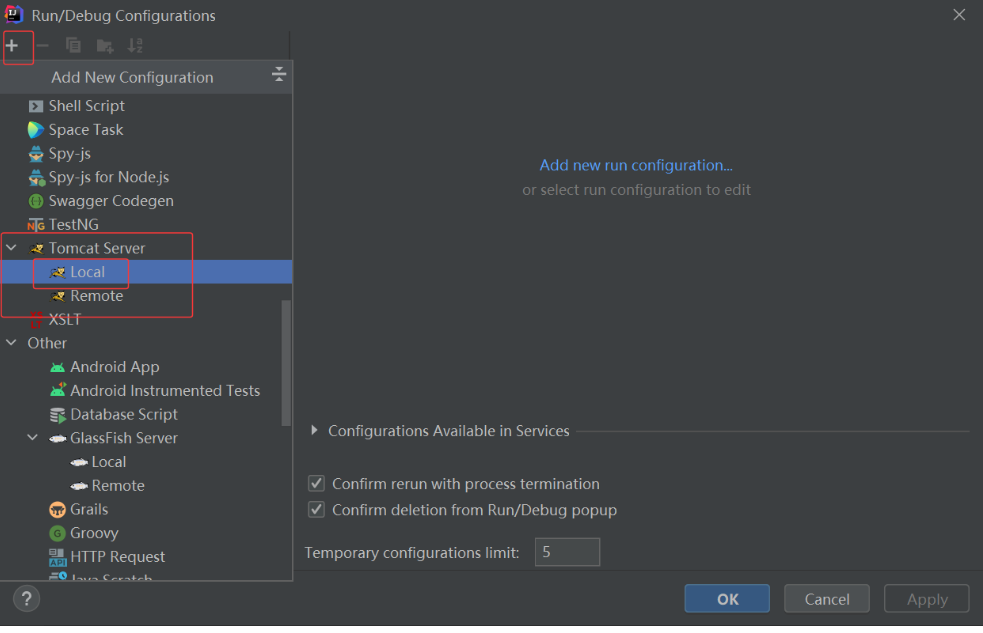Select the Space Task row text
The image size is (983, 633).
86,130
